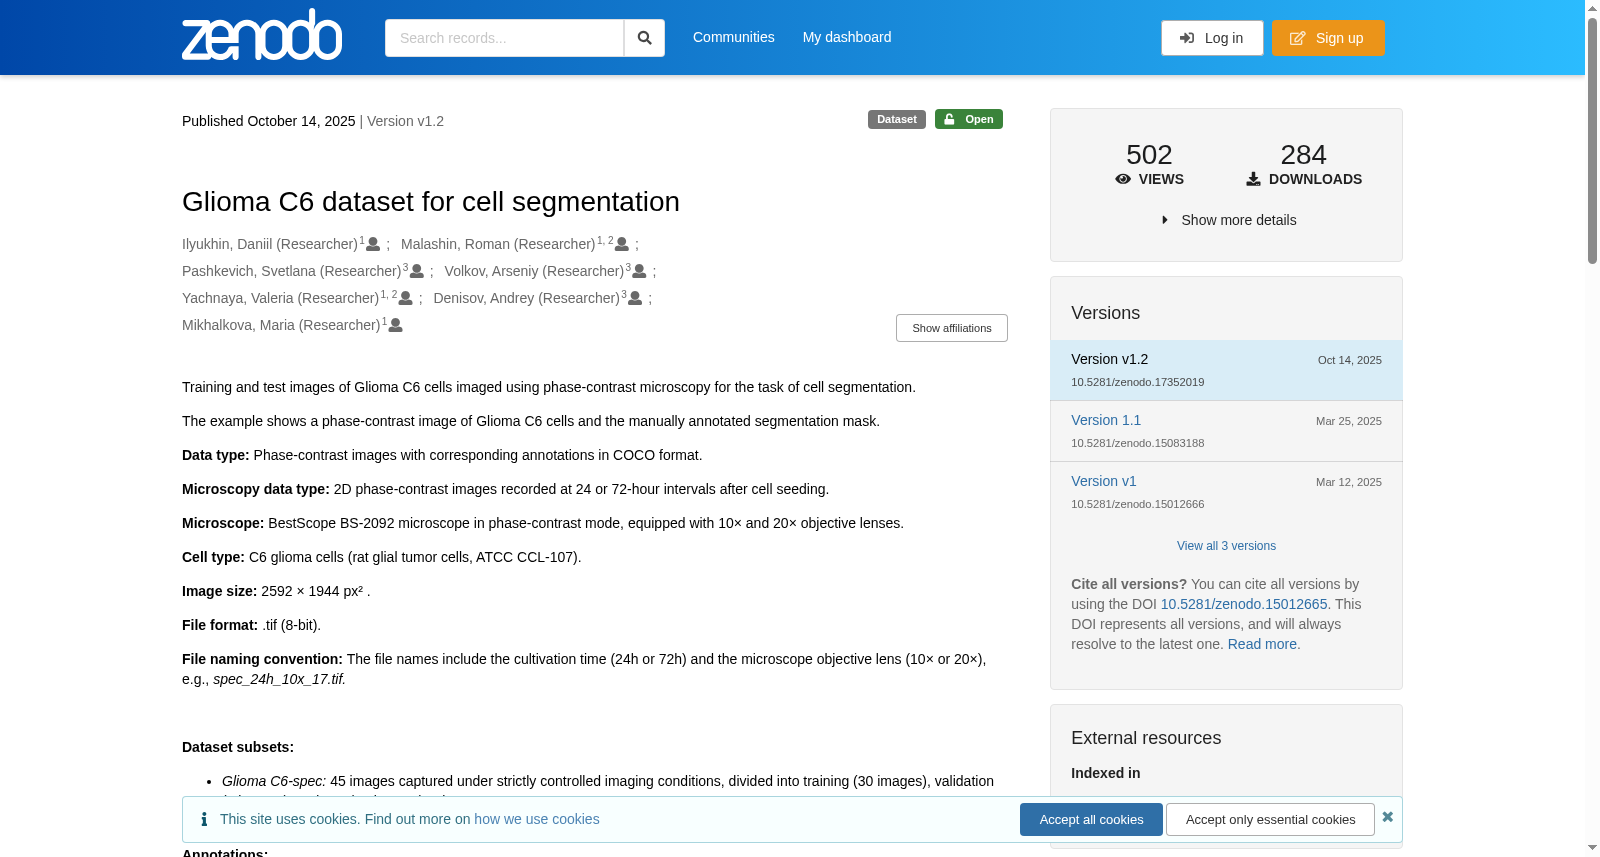Screen dimensions: 1600x857
Task: Focus the Search records input field
Action: pos(504,38)
